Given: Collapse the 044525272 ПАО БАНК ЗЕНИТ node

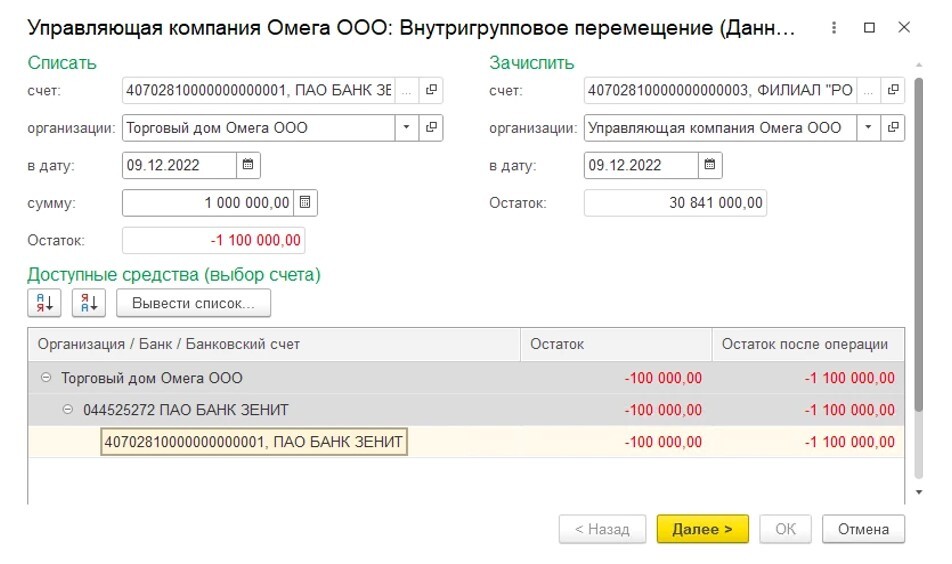Looking at the screenshot, I should tap(67, 410).
